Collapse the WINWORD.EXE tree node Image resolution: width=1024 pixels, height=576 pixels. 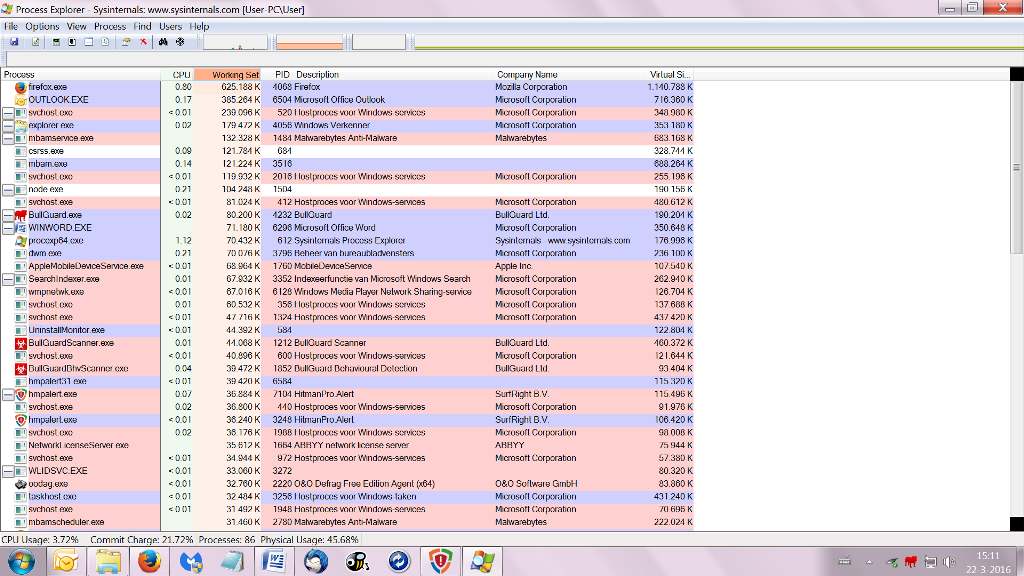tap(8, 228)
